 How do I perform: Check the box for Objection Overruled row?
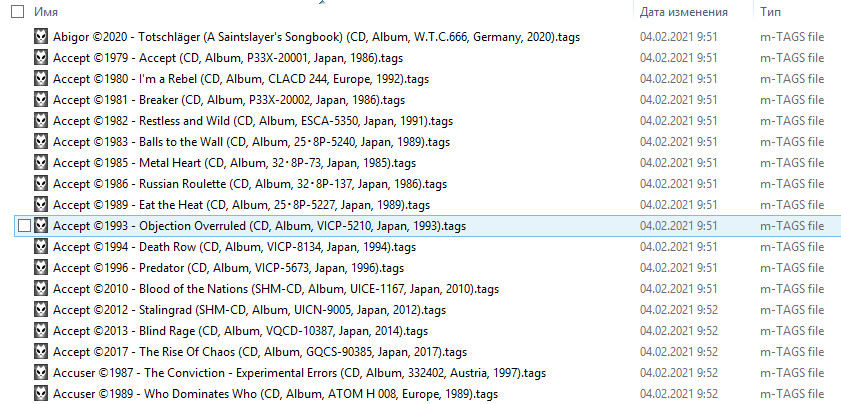(x=24, y=226)
